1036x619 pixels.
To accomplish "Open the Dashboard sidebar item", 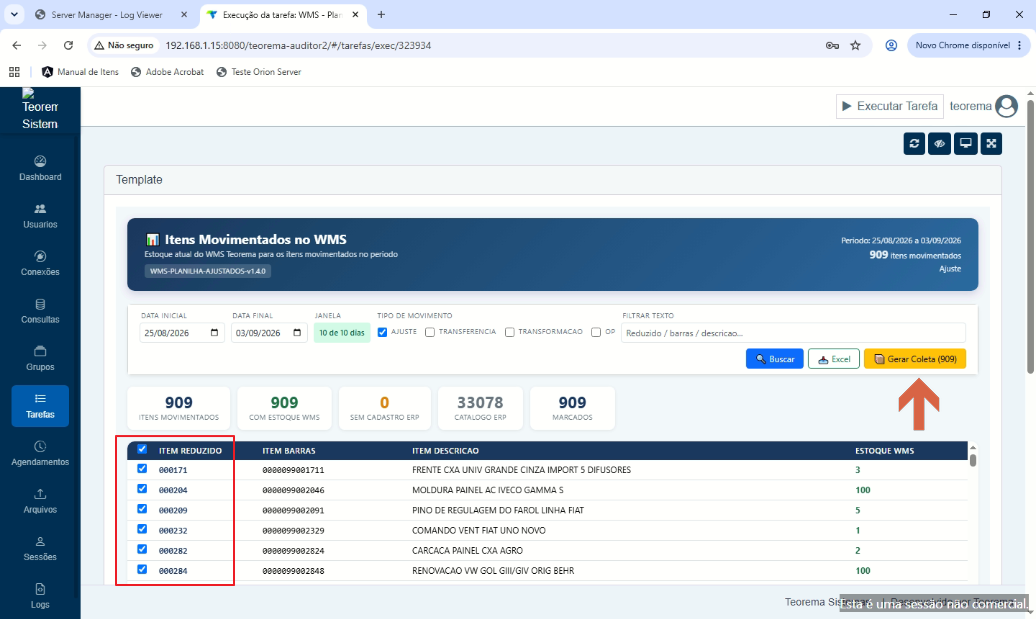I will pos(40,168).
